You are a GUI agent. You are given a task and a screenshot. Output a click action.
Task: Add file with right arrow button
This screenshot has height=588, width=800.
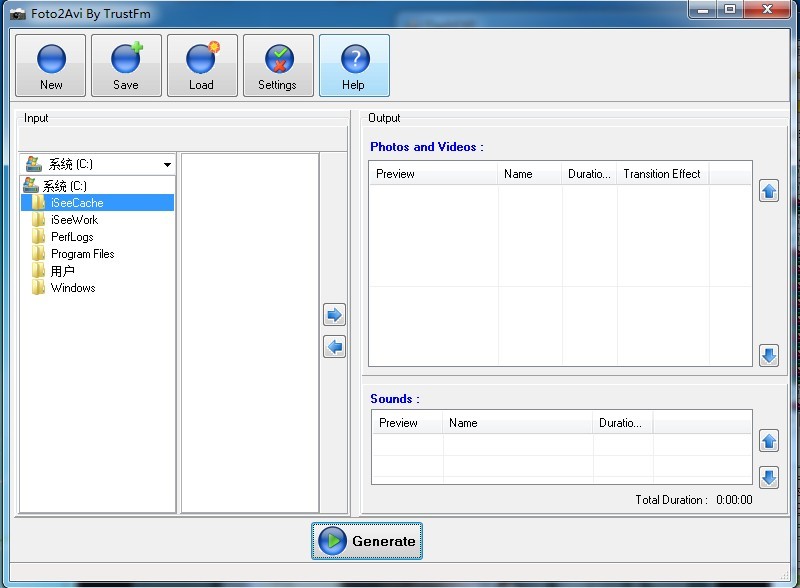[335, 315]
